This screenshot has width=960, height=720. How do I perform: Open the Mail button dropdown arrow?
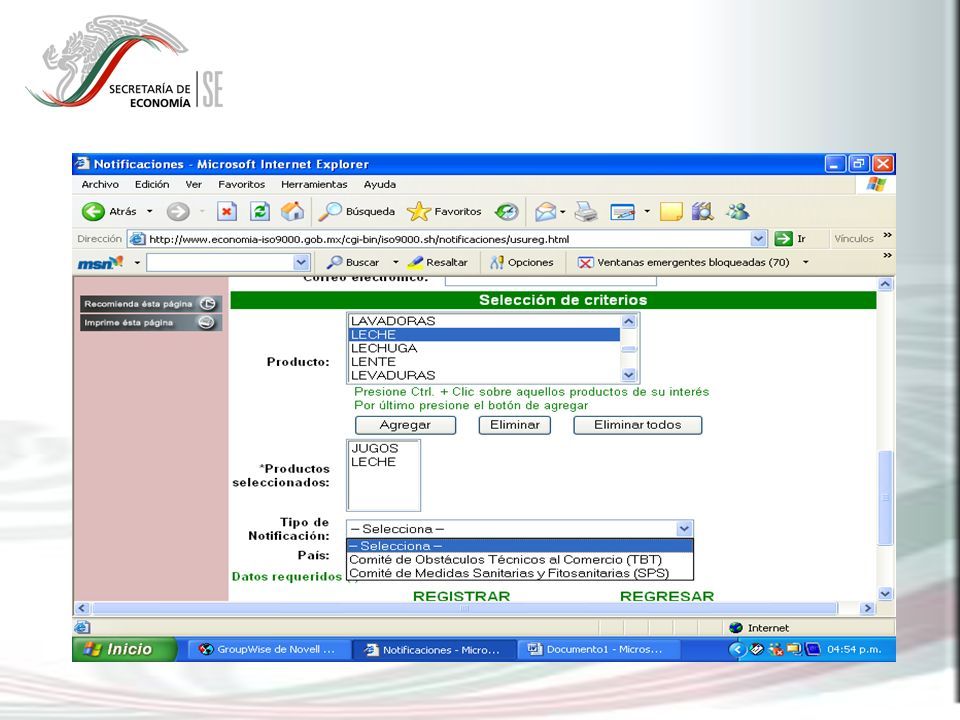[x=562, y=212]
